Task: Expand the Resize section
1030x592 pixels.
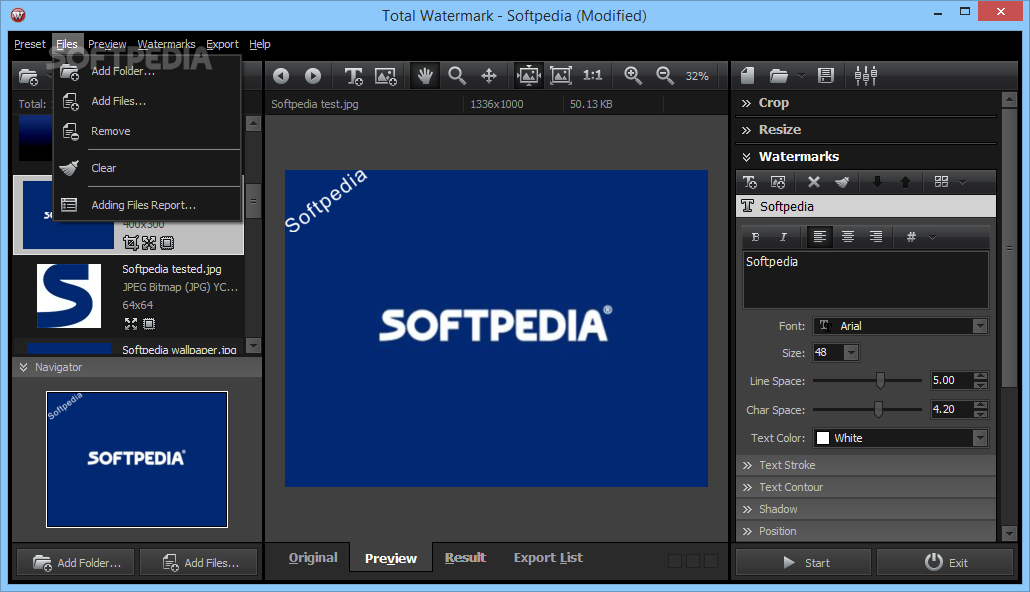Action: coord(866,129)
